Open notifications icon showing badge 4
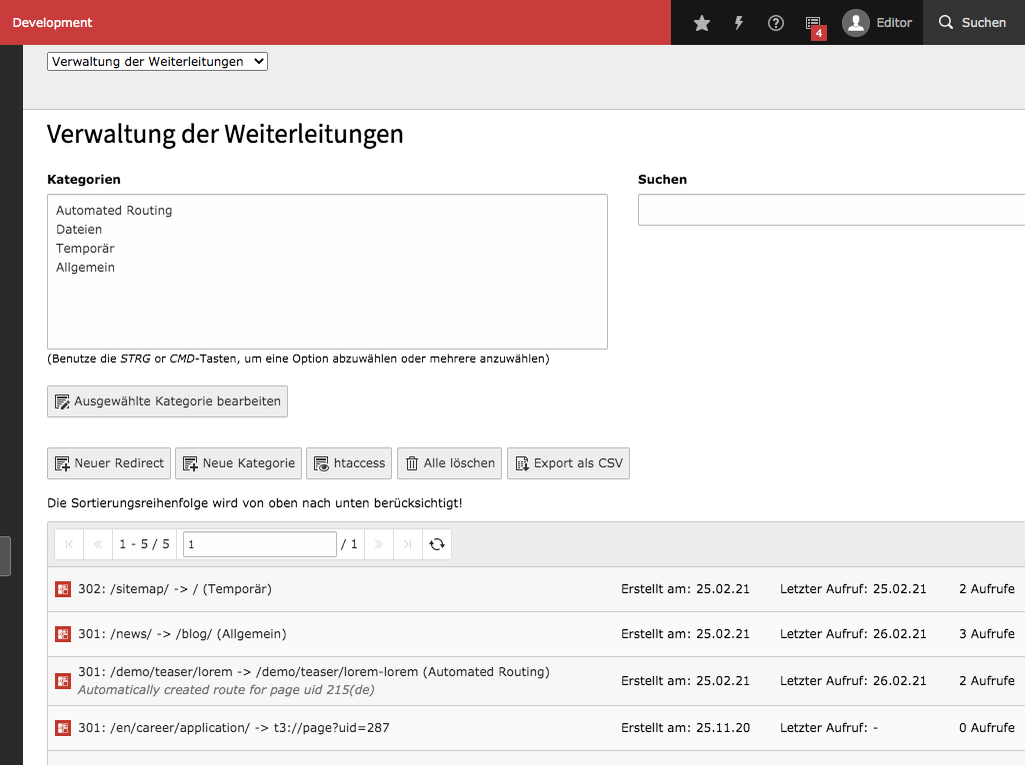 coord(812,22)
